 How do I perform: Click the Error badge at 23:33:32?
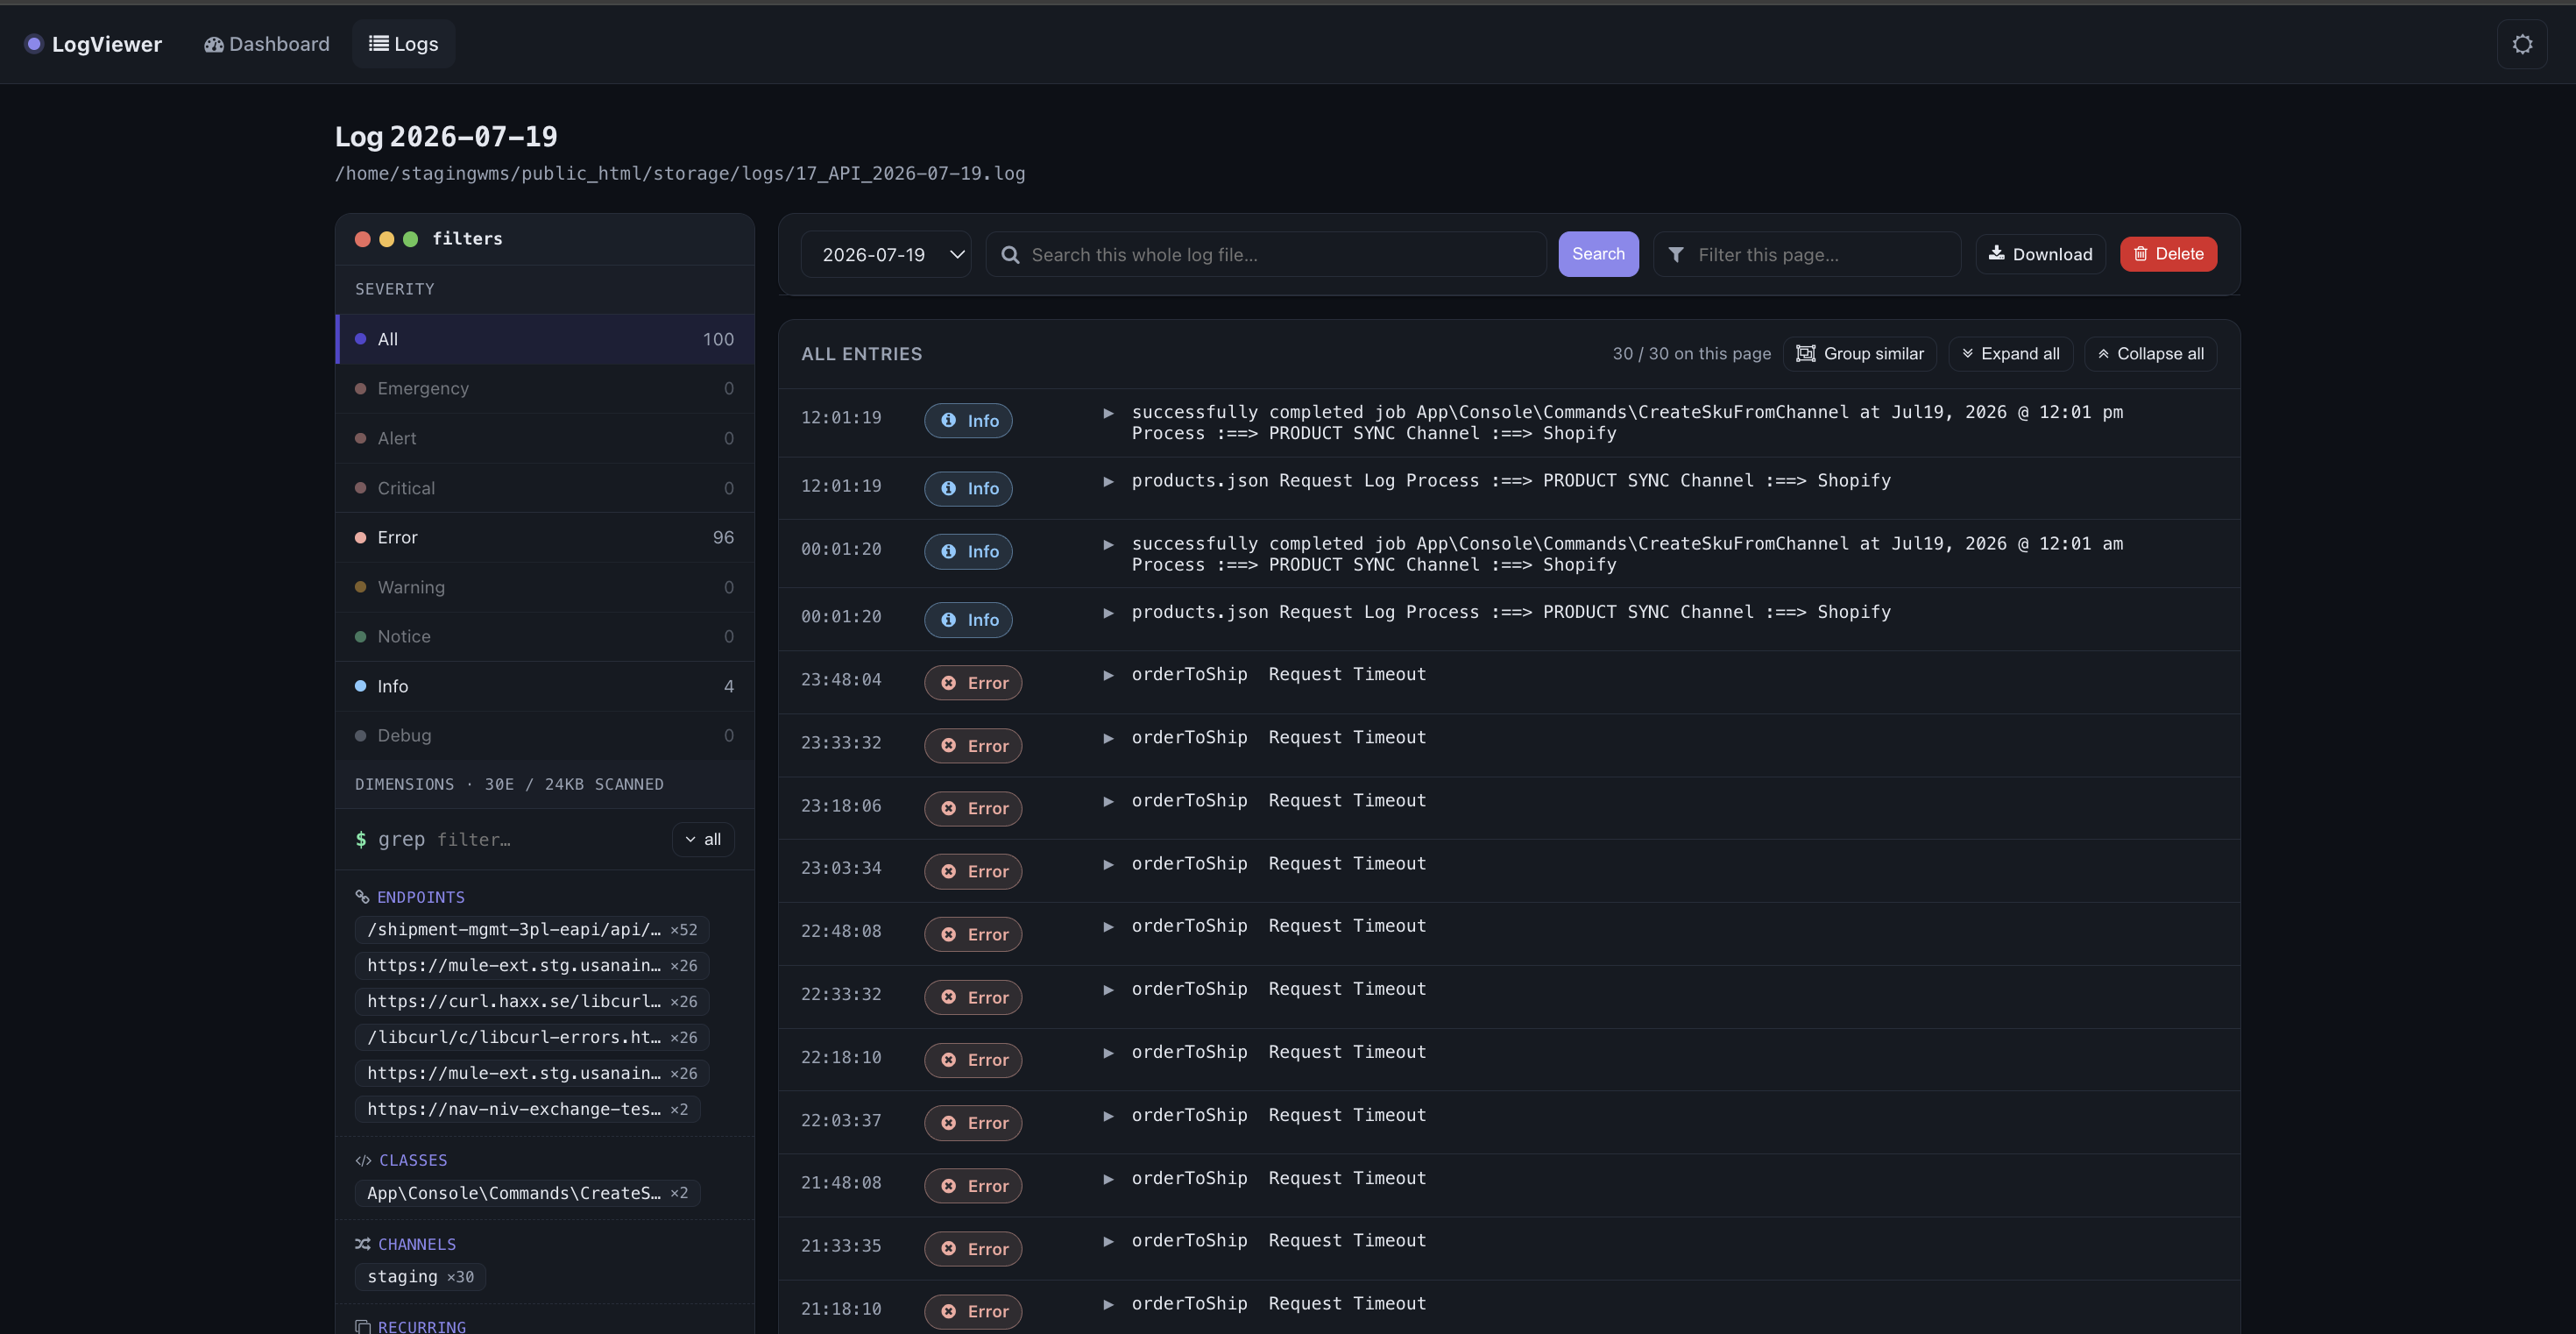[x=973, y=746]
